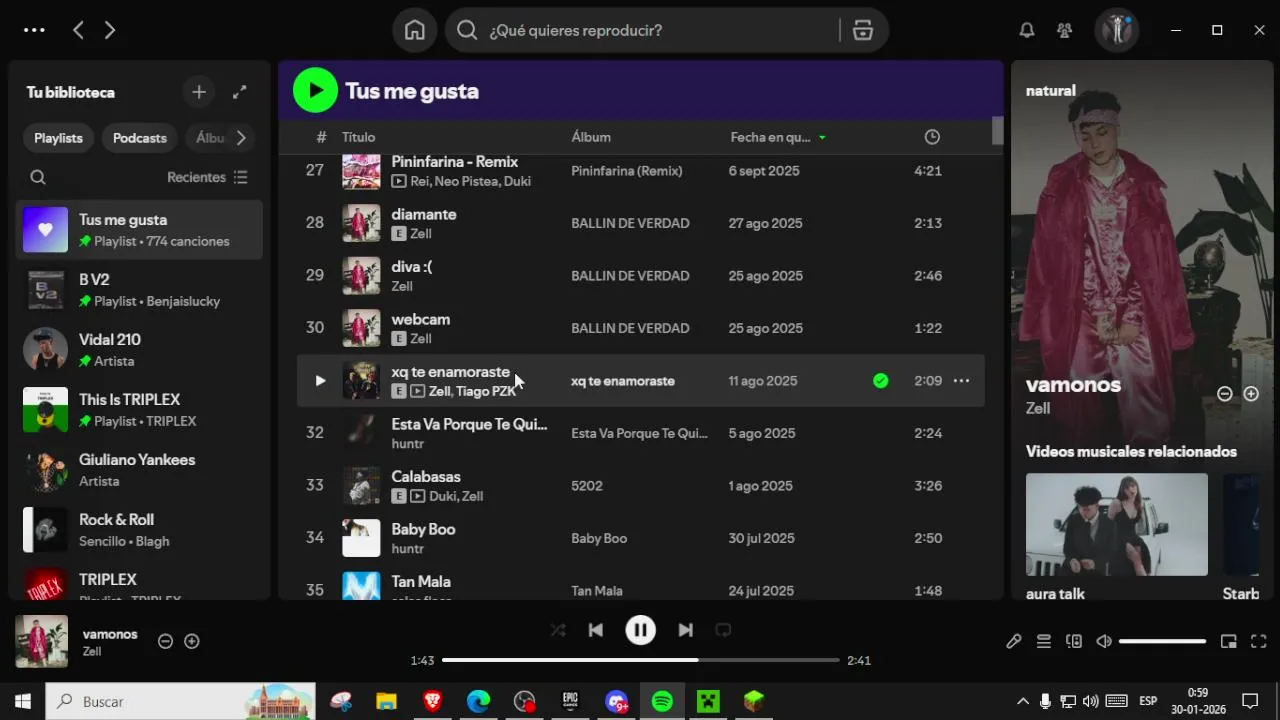Hide song via bottom bar minus icon
The image size is (1280, 720).
[x=166, y=641]
